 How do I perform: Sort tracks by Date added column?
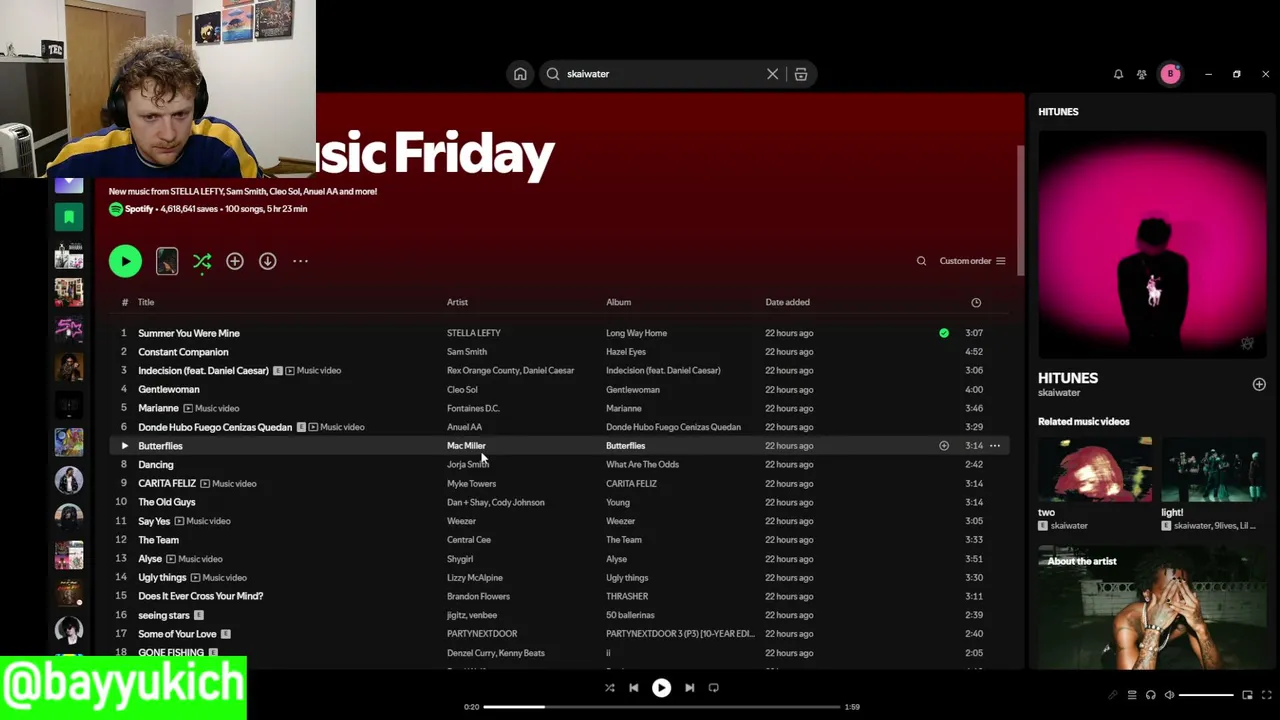[787, 302]
